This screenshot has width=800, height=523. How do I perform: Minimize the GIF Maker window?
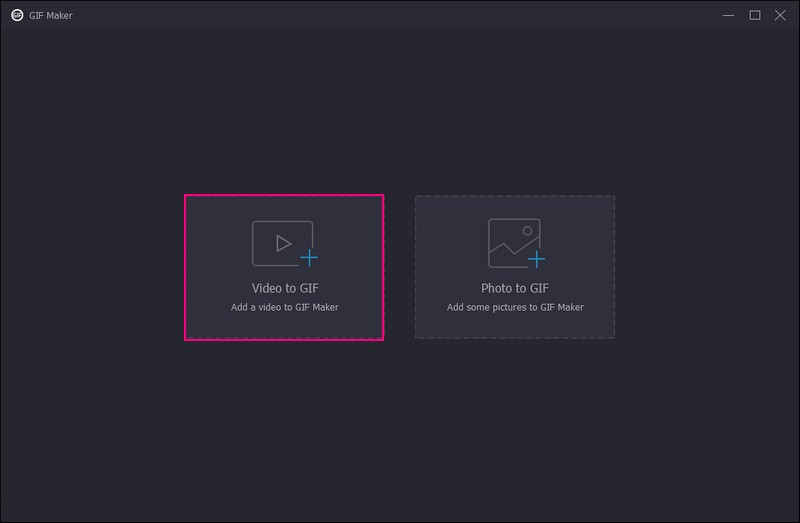729,15
